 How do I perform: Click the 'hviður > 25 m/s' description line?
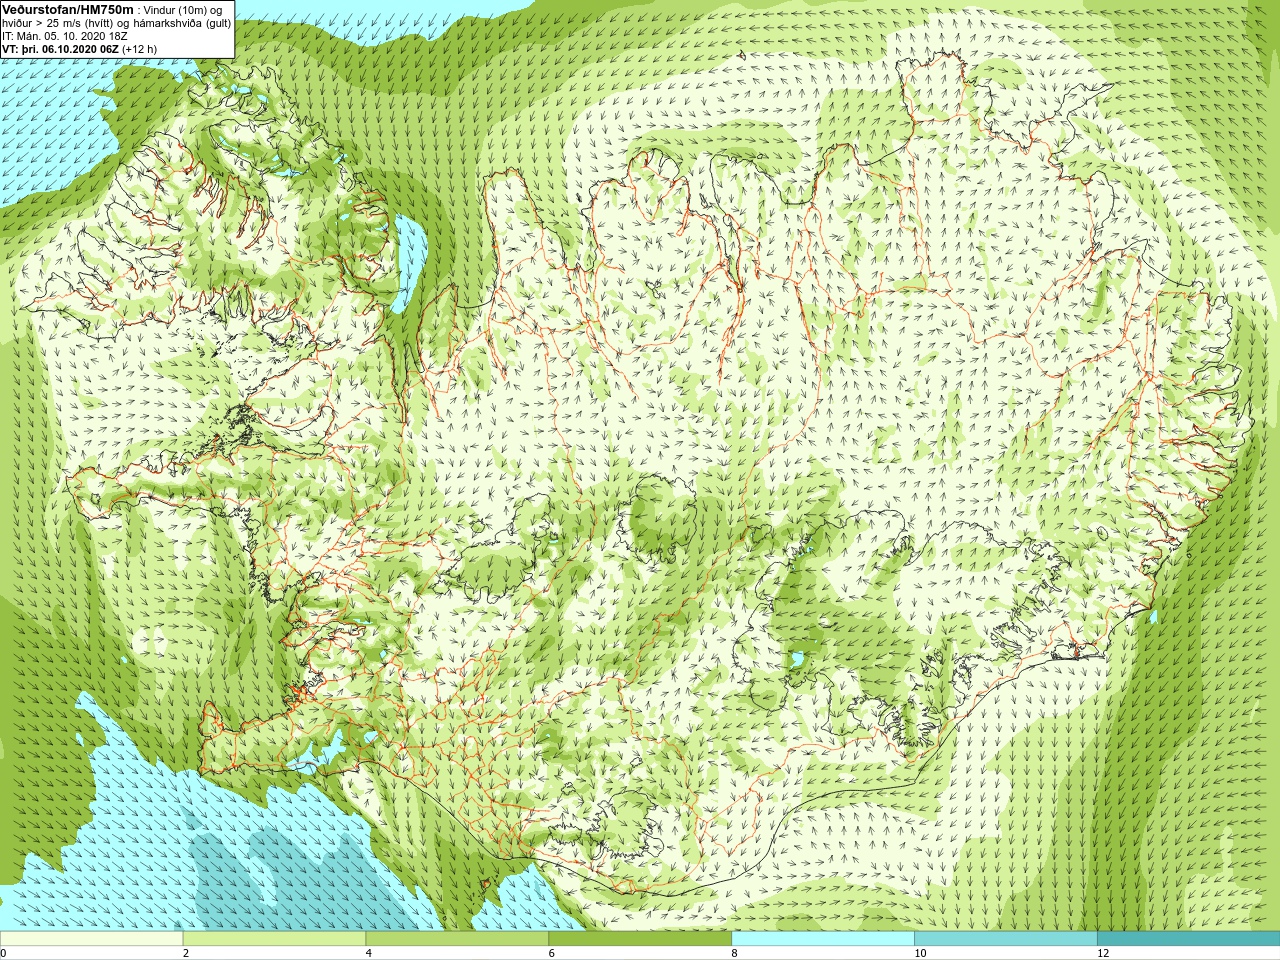point(116,22)
